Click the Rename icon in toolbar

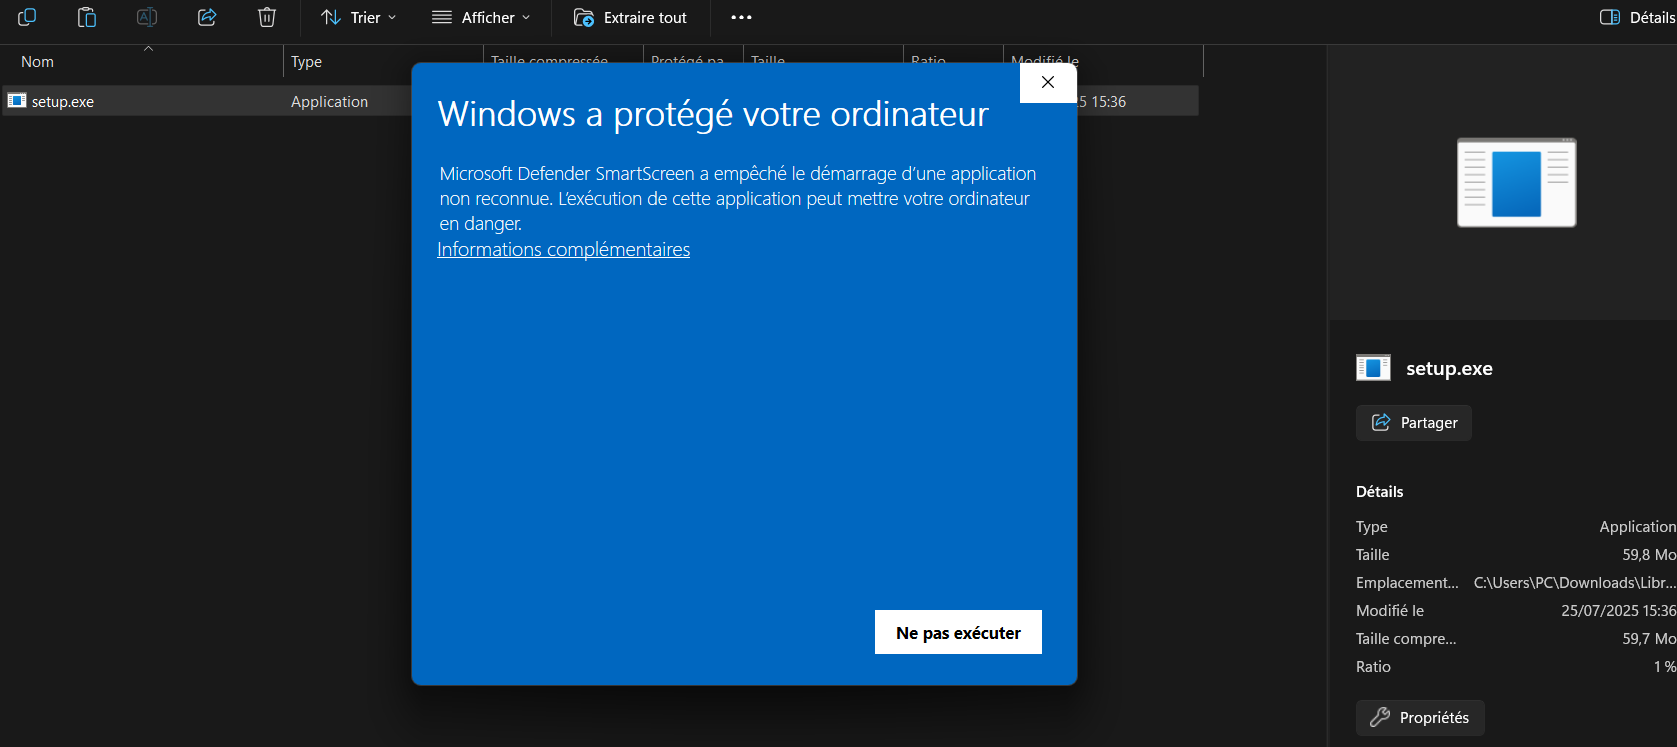(147, 17)
